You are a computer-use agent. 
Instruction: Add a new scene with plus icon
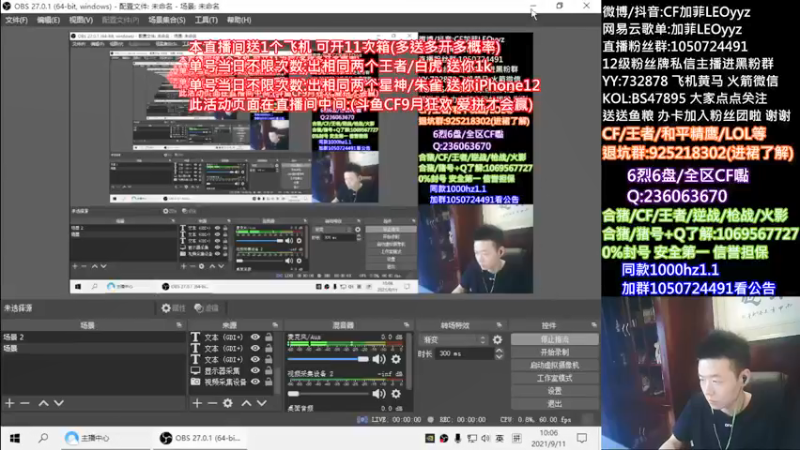(x=10, y=403)
